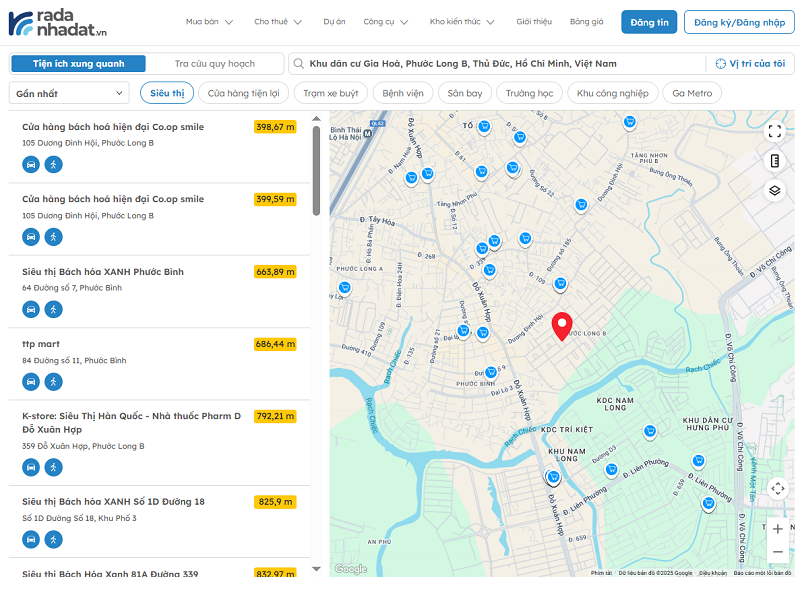Click the Đăng tin button
800x589 pixels.
click(x=649, y=22)
